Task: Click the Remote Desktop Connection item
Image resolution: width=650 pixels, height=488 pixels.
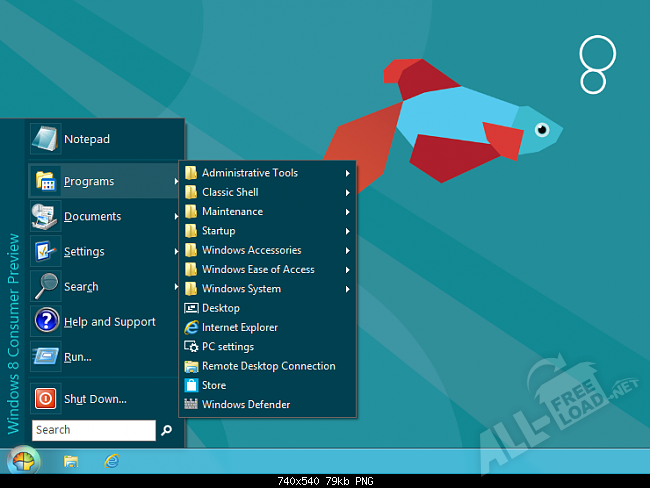Action: [268, 366]
